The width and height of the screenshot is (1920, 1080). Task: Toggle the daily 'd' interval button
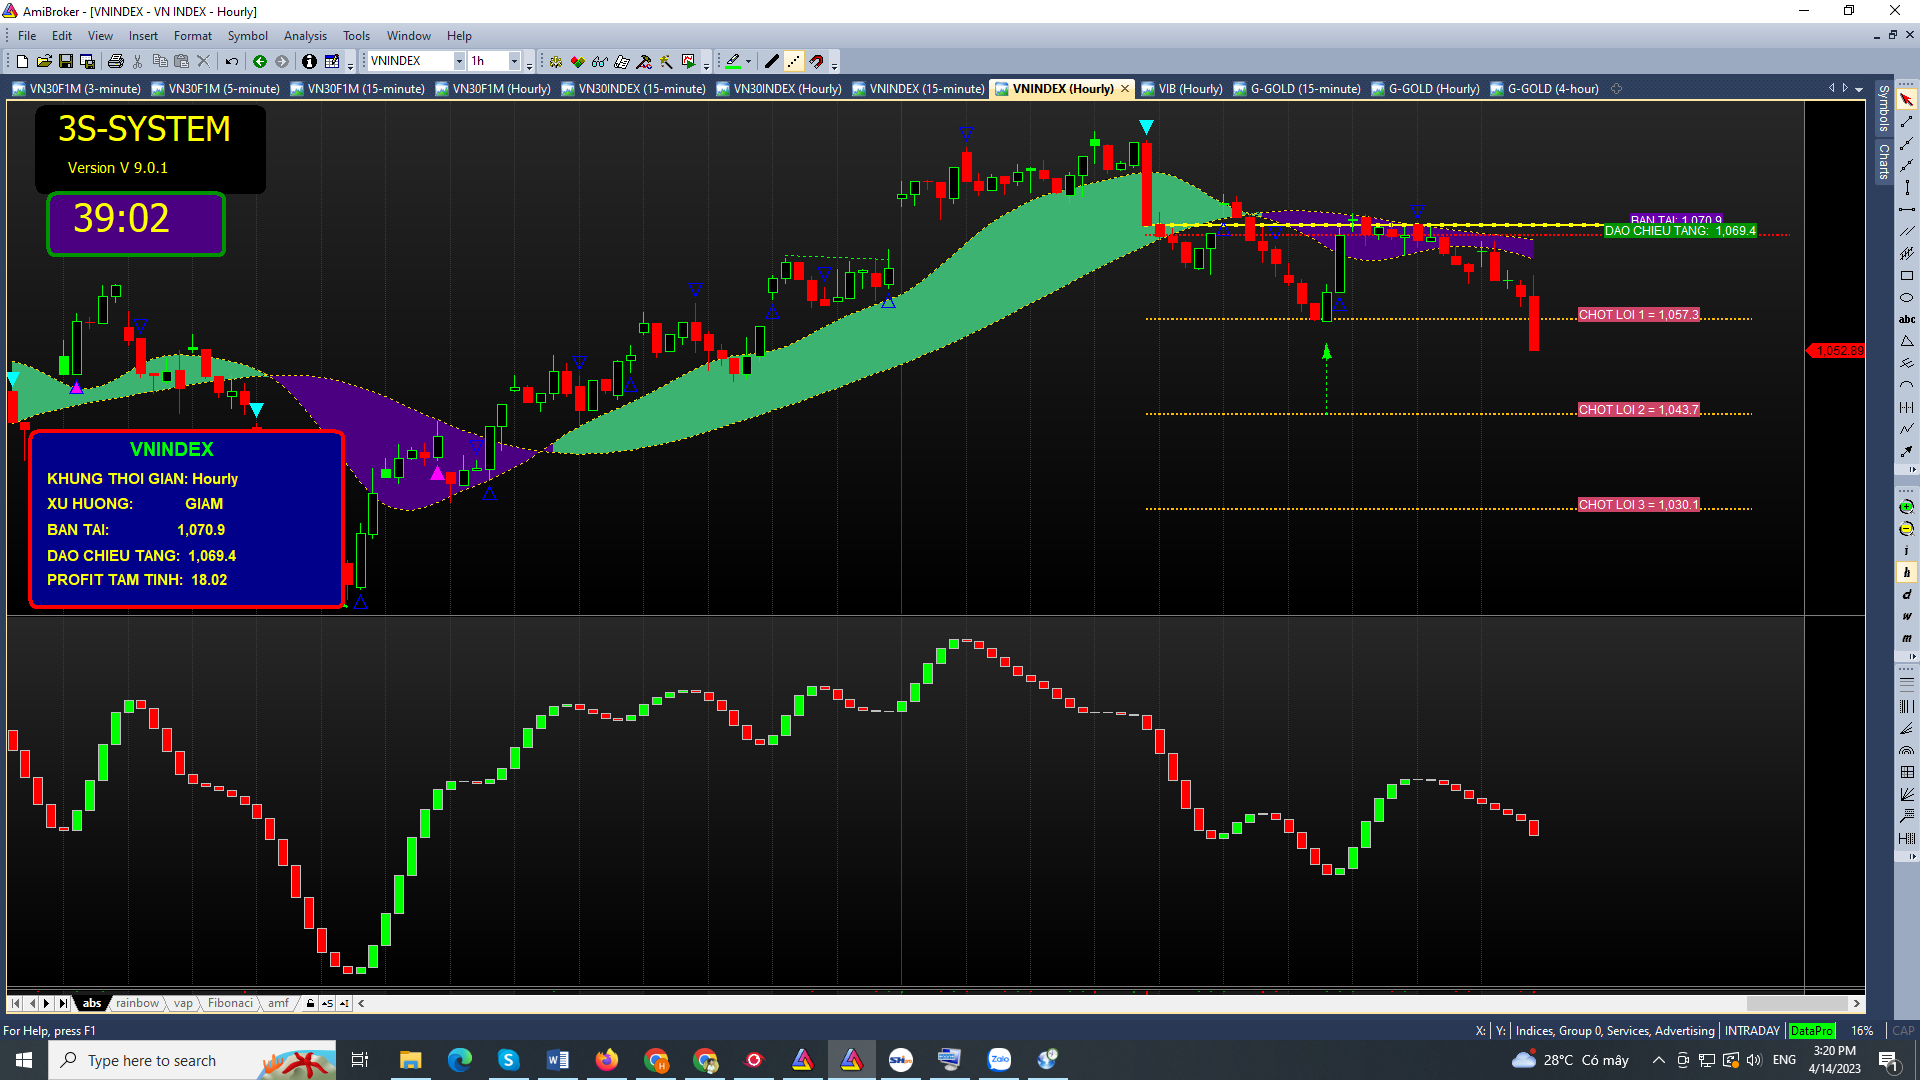coord(1906,595)
